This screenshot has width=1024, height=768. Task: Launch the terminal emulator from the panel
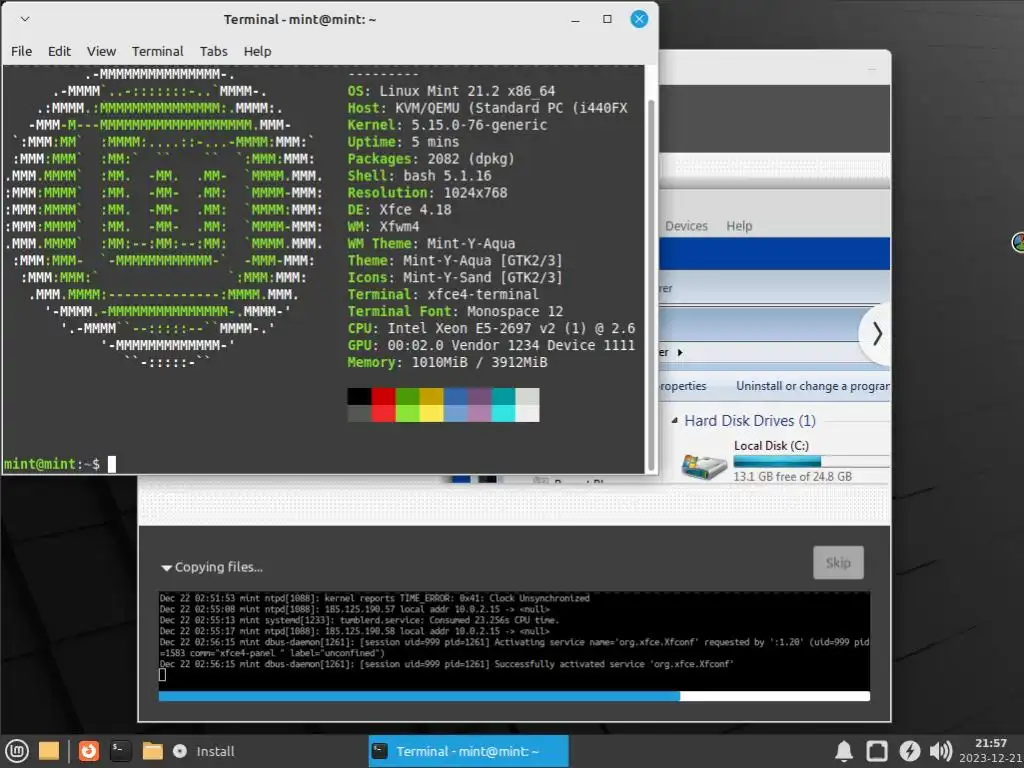[120, 751]
